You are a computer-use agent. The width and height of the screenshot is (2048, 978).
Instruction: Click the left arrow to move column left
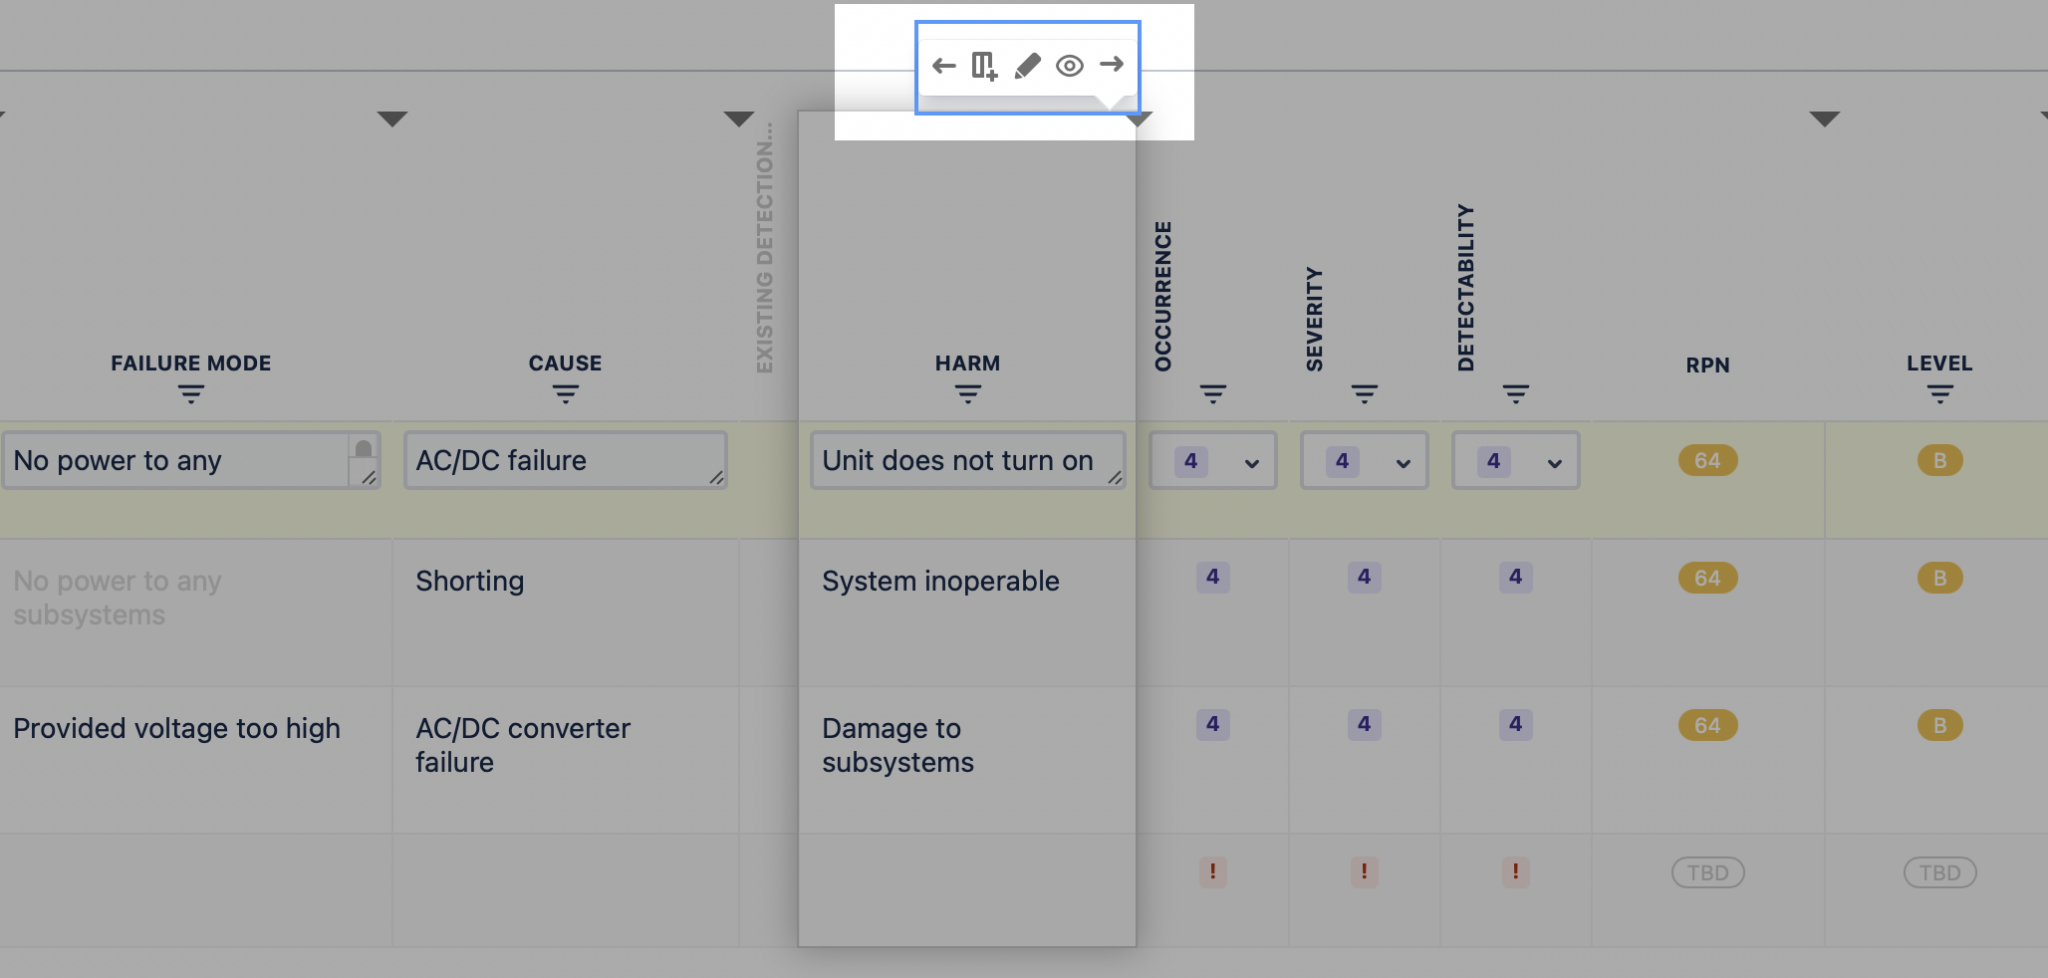(x=943, y=65)
